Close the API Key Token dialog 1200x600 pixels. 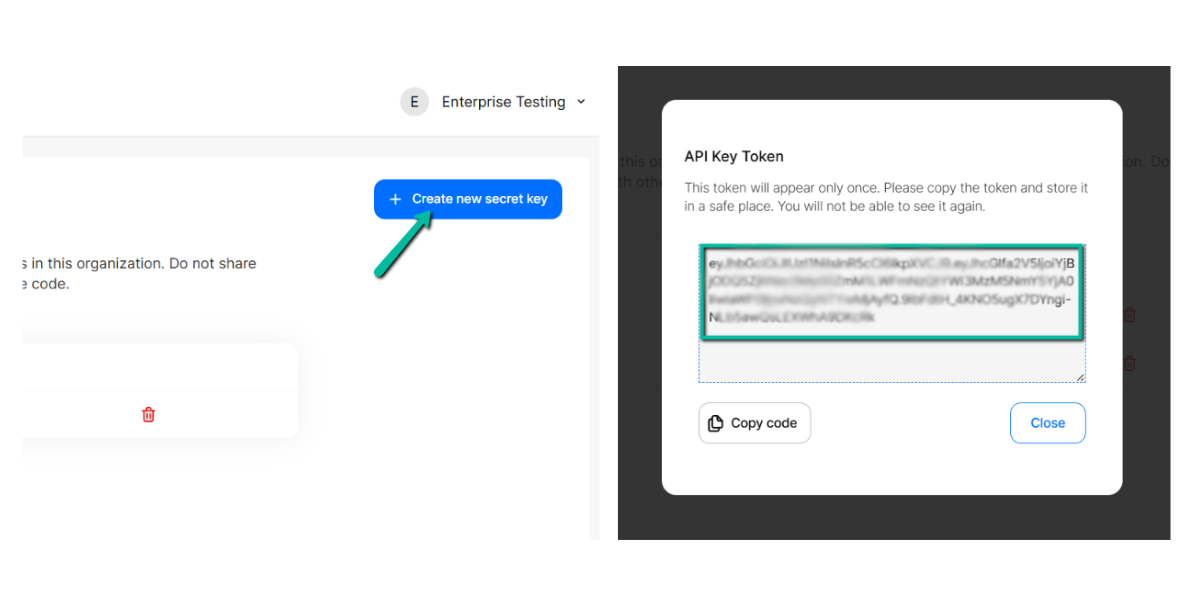tap(1047, 423)
